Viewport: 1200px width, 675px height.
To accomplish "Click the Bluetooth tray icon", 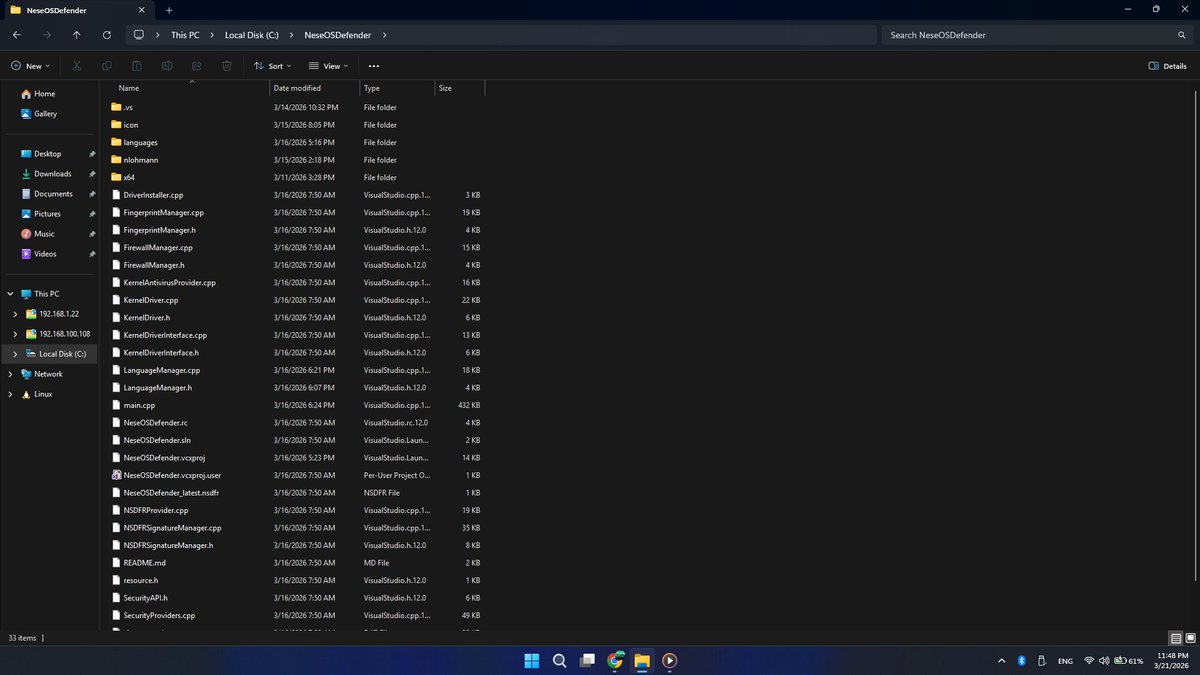I will point(1021,661).
